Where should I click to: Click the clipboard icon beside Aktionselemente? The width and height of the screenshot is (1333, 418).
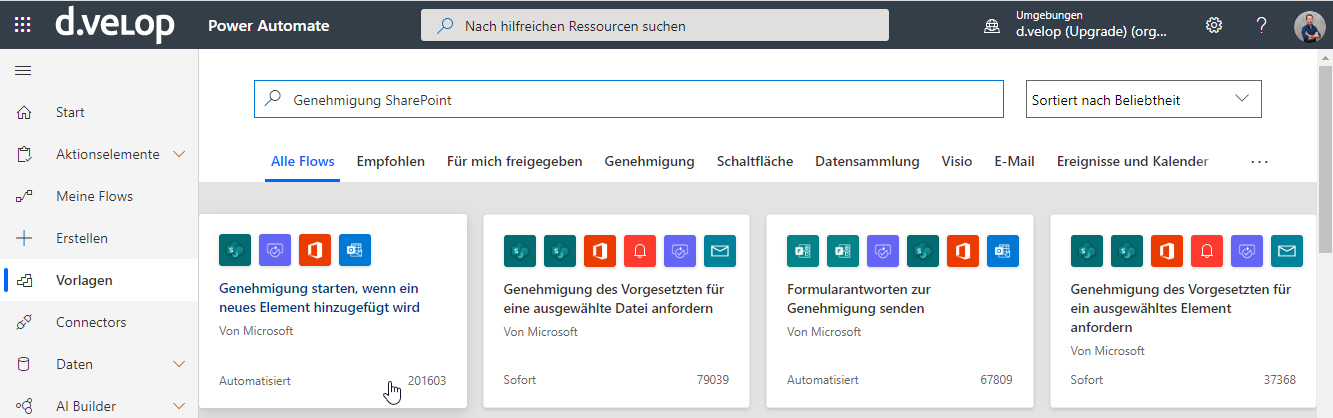25,154
